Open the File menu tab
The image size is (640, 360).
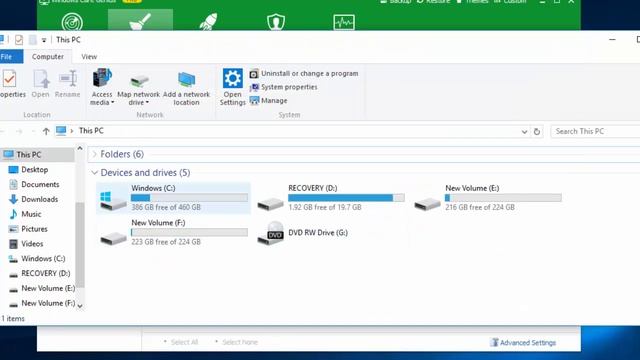click(11, 57)
